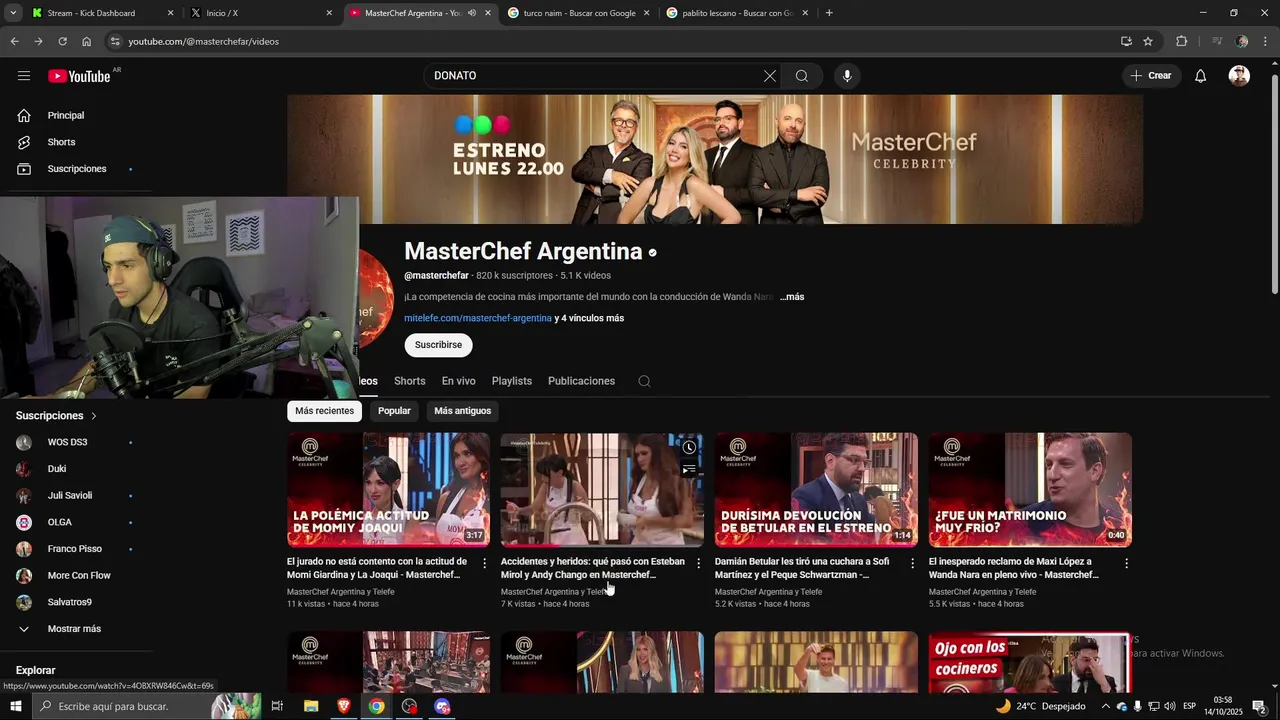Open the Franco Pisso subscription channel

76,549
